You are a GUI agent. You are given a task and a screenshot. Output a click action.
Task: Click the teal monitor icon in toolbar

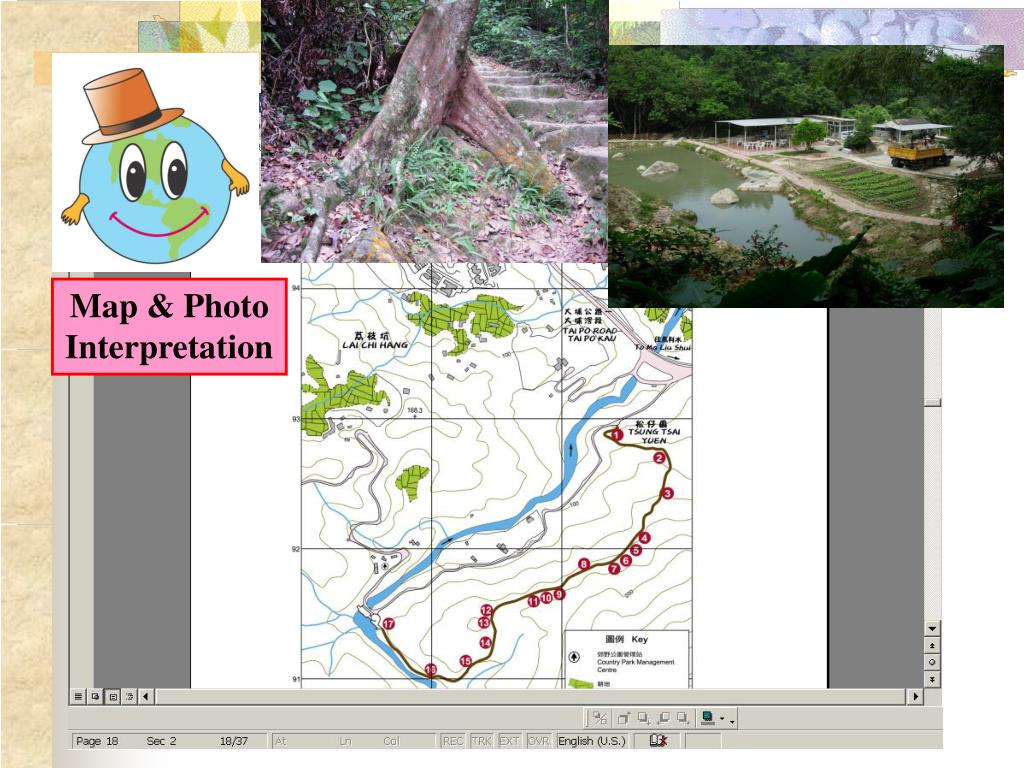click(707, 718)
